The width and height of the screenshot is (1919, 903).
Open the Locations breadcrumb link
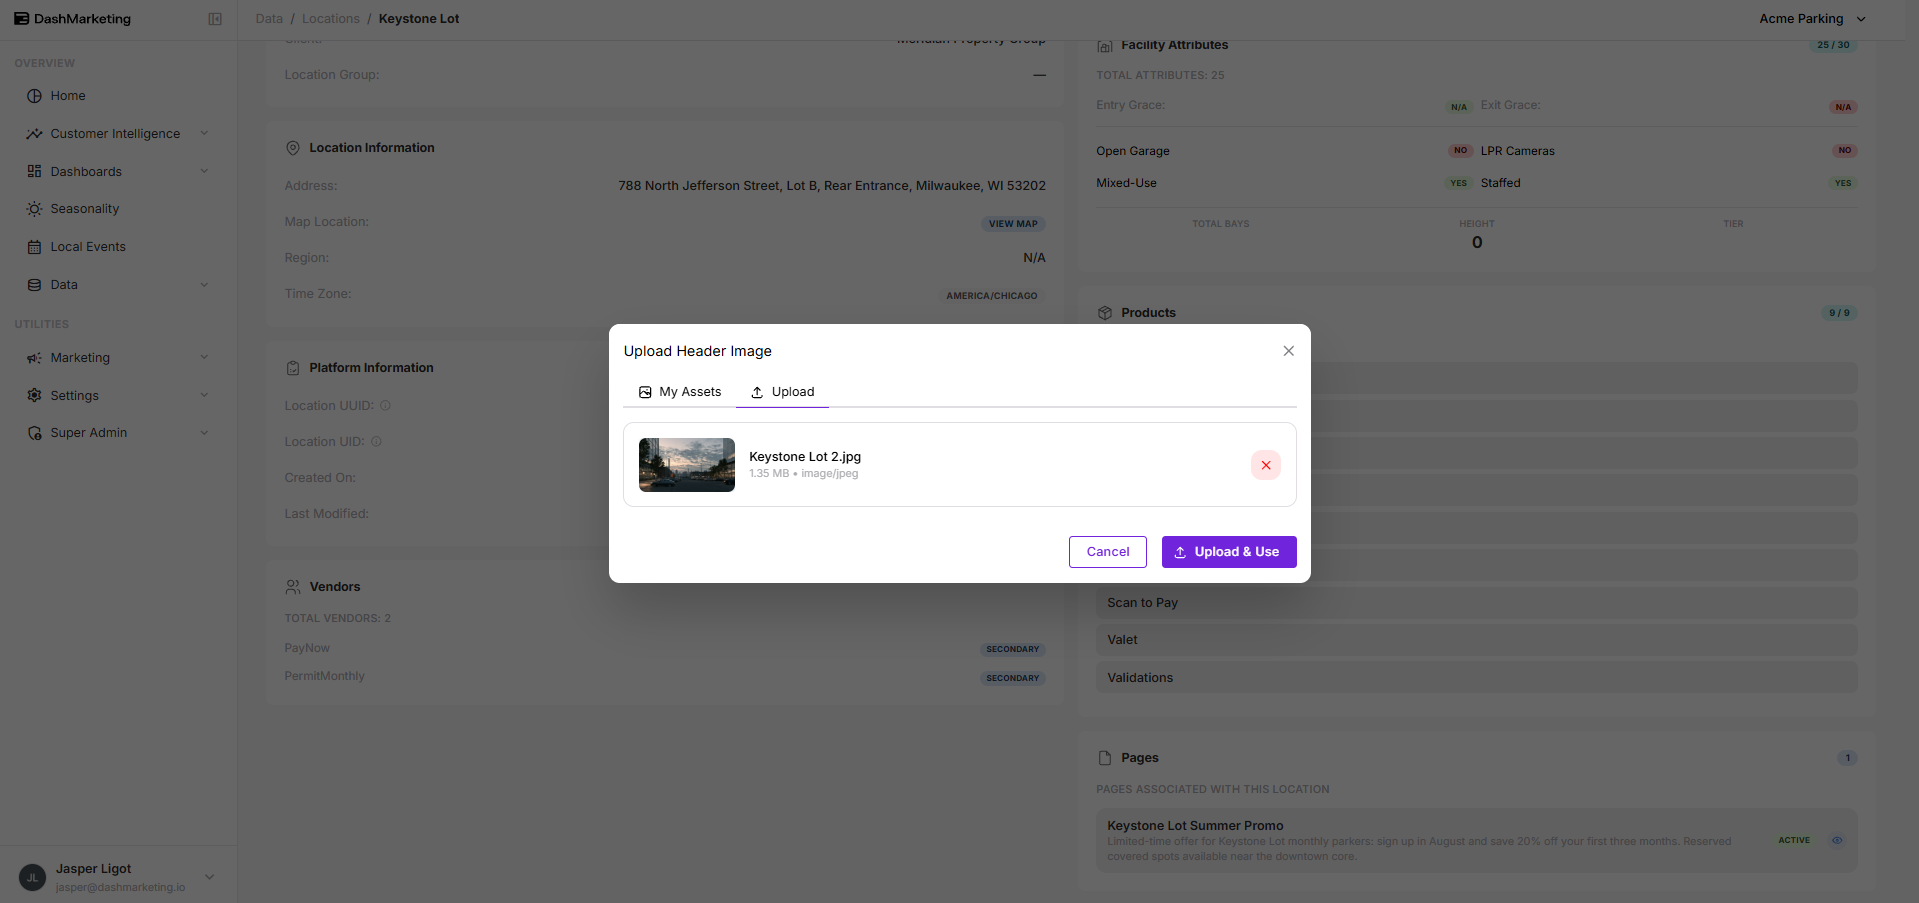331,19
